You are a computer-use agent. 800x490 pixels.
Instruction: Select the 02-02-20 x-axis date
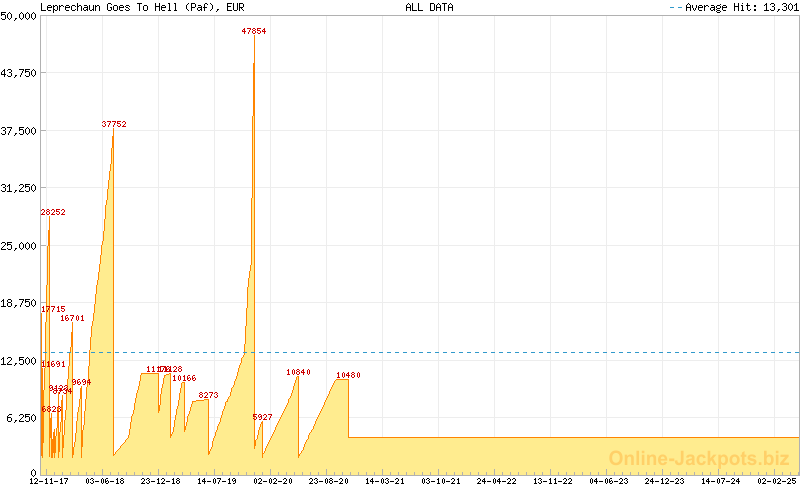[273, 481]
